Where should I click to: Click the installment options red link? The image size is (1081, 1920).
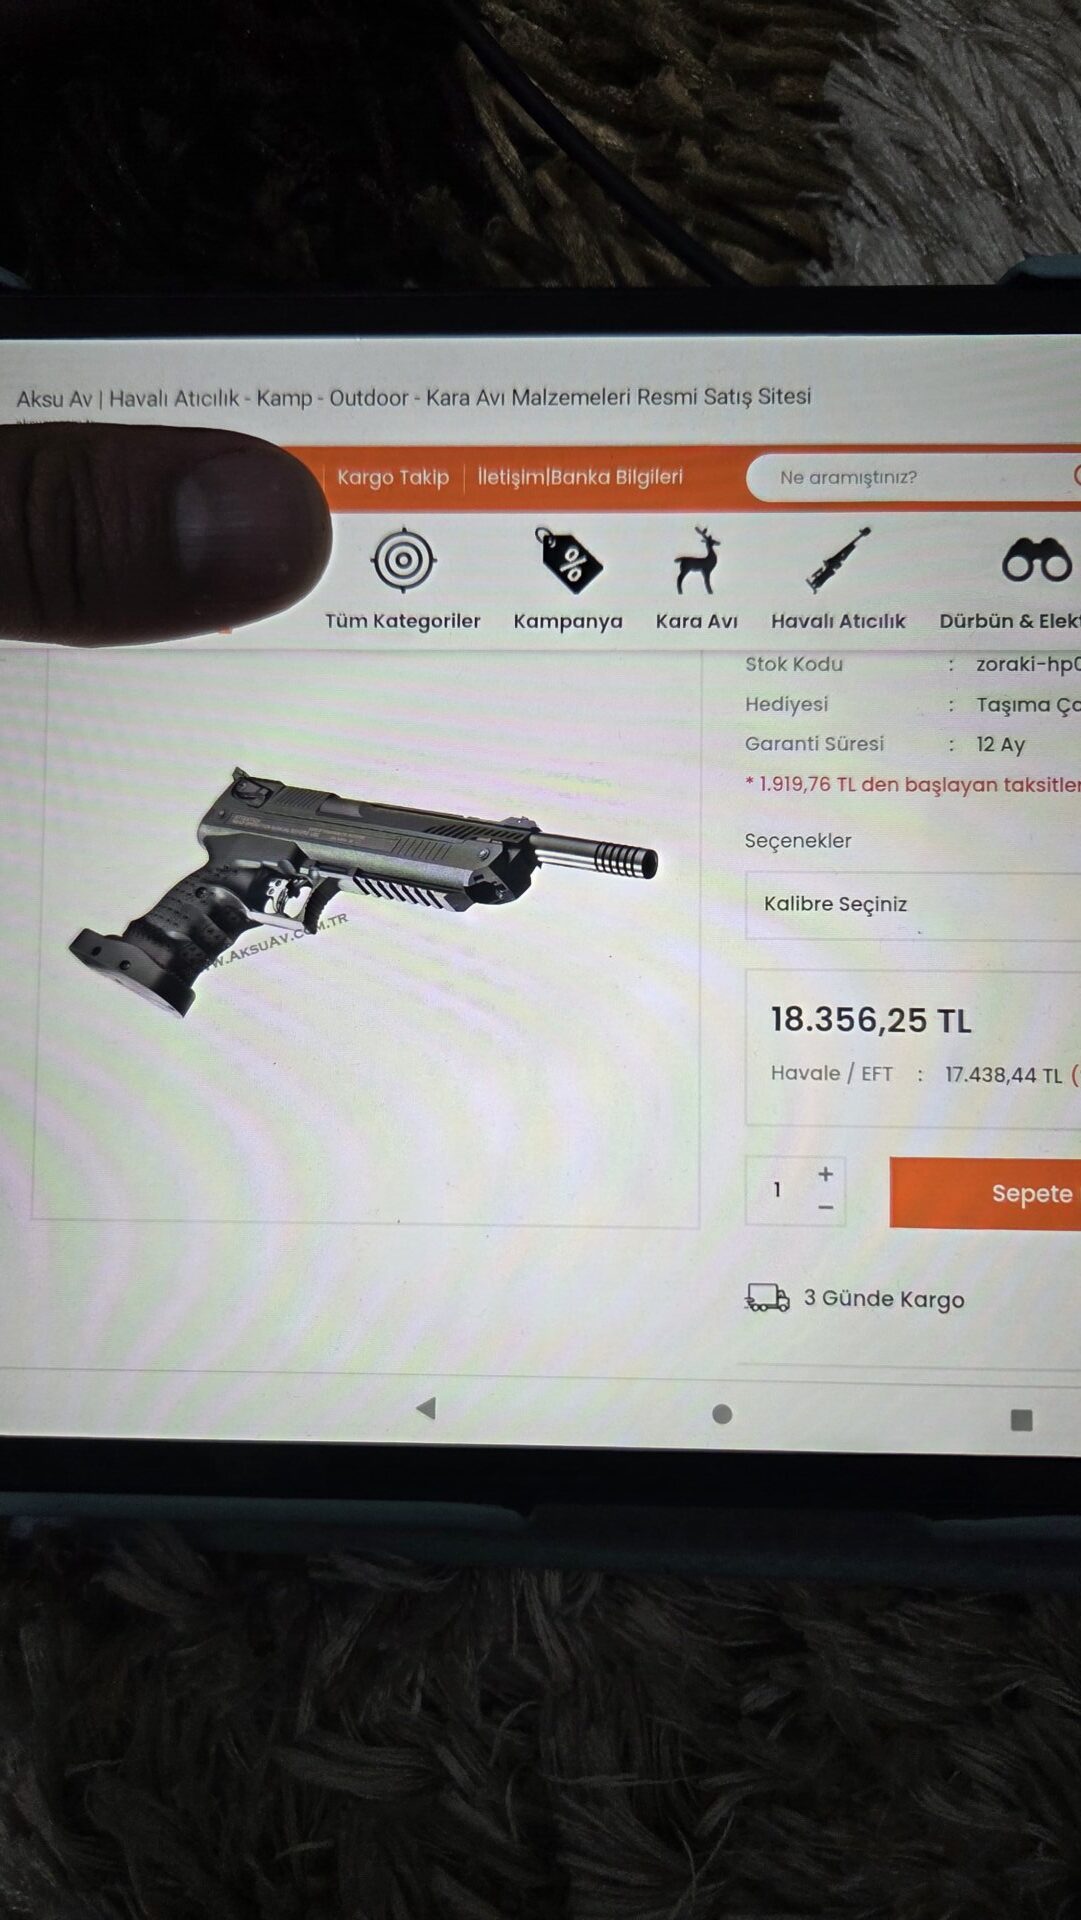(913, 784)
